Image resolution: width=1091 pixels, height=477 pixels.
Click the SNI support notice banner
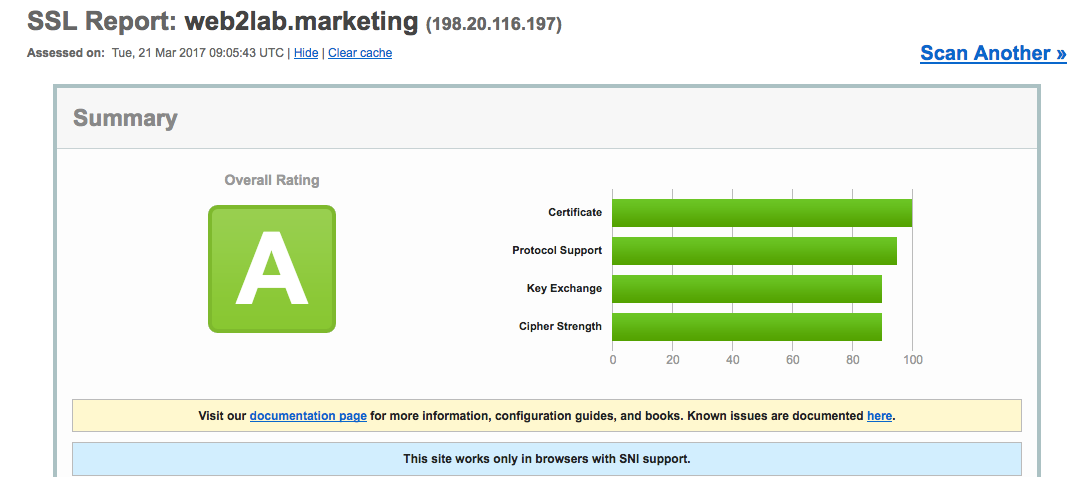[x=546, y=459]
